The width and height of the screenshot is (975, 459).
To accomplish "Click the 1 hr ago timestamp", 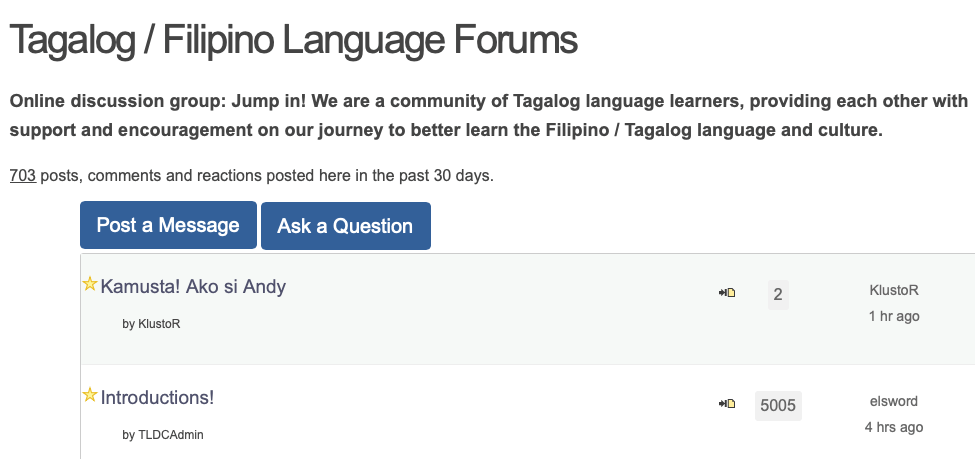I will click(x=894, y=316).
